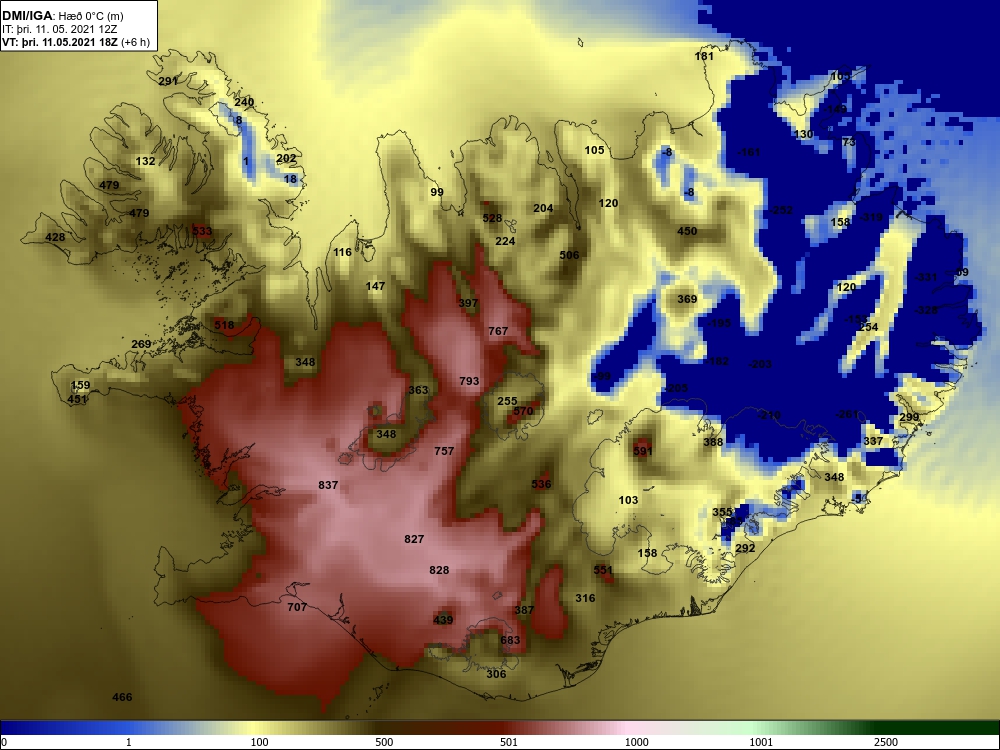Click the '240' value label
The image size is (1000, 750).
point(244,103)
